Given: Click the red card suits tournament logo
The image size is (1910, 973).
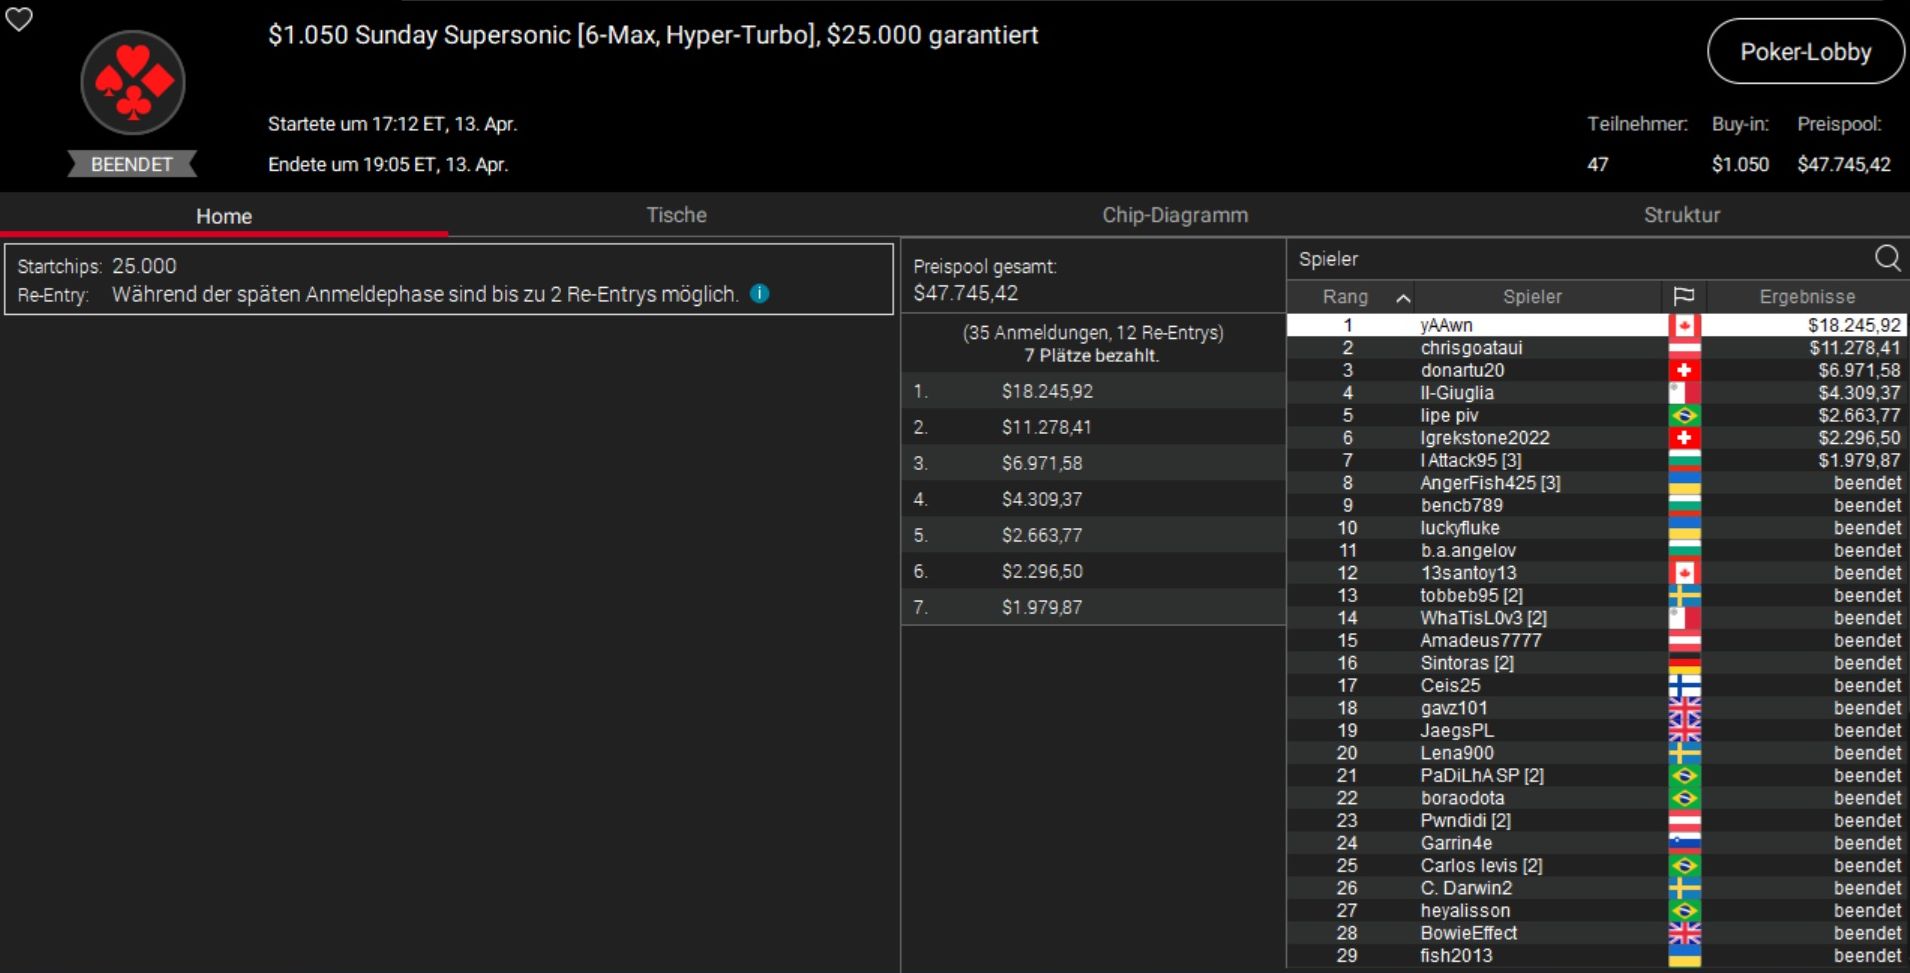Looking at the screenshot, I should click(133, 83).
